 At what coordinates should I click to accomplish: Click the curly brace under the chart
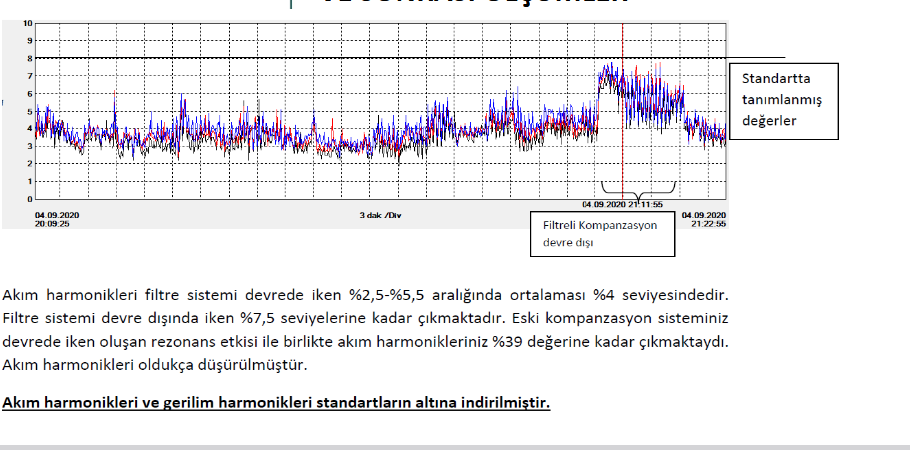(x=638, y=192)
